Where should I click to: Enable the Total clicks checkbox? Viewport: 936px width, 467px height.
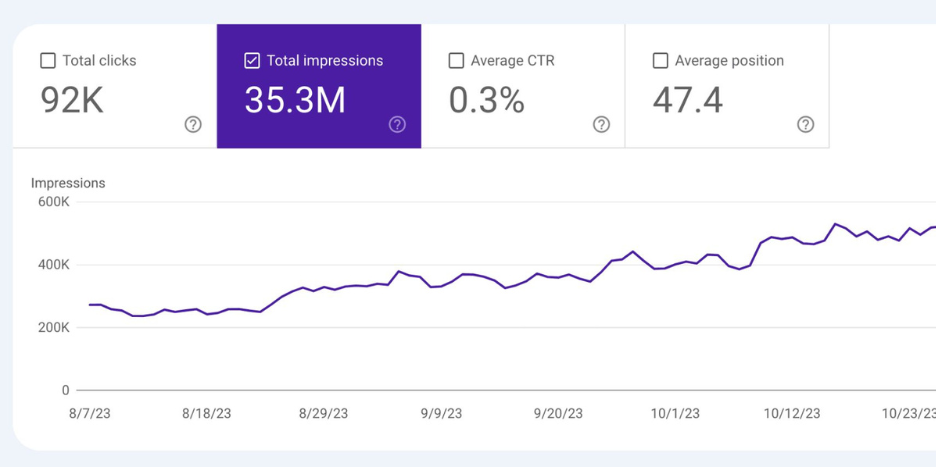[x=48, y=61]
